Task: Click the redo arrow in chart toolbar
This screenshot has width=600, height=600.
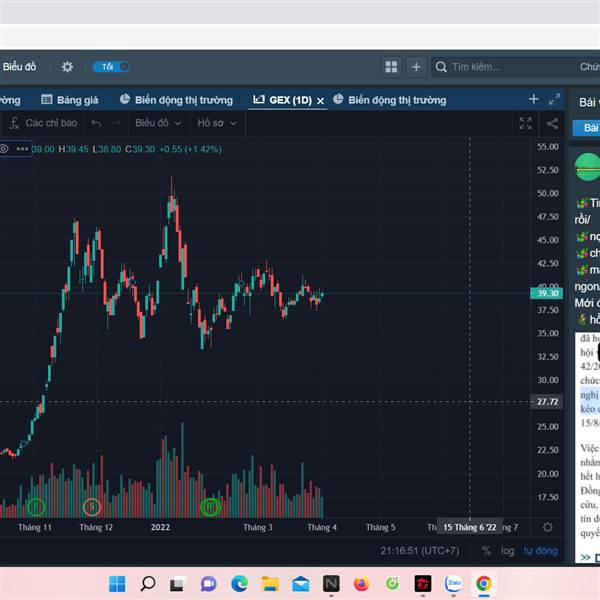Action: [115, 123]
